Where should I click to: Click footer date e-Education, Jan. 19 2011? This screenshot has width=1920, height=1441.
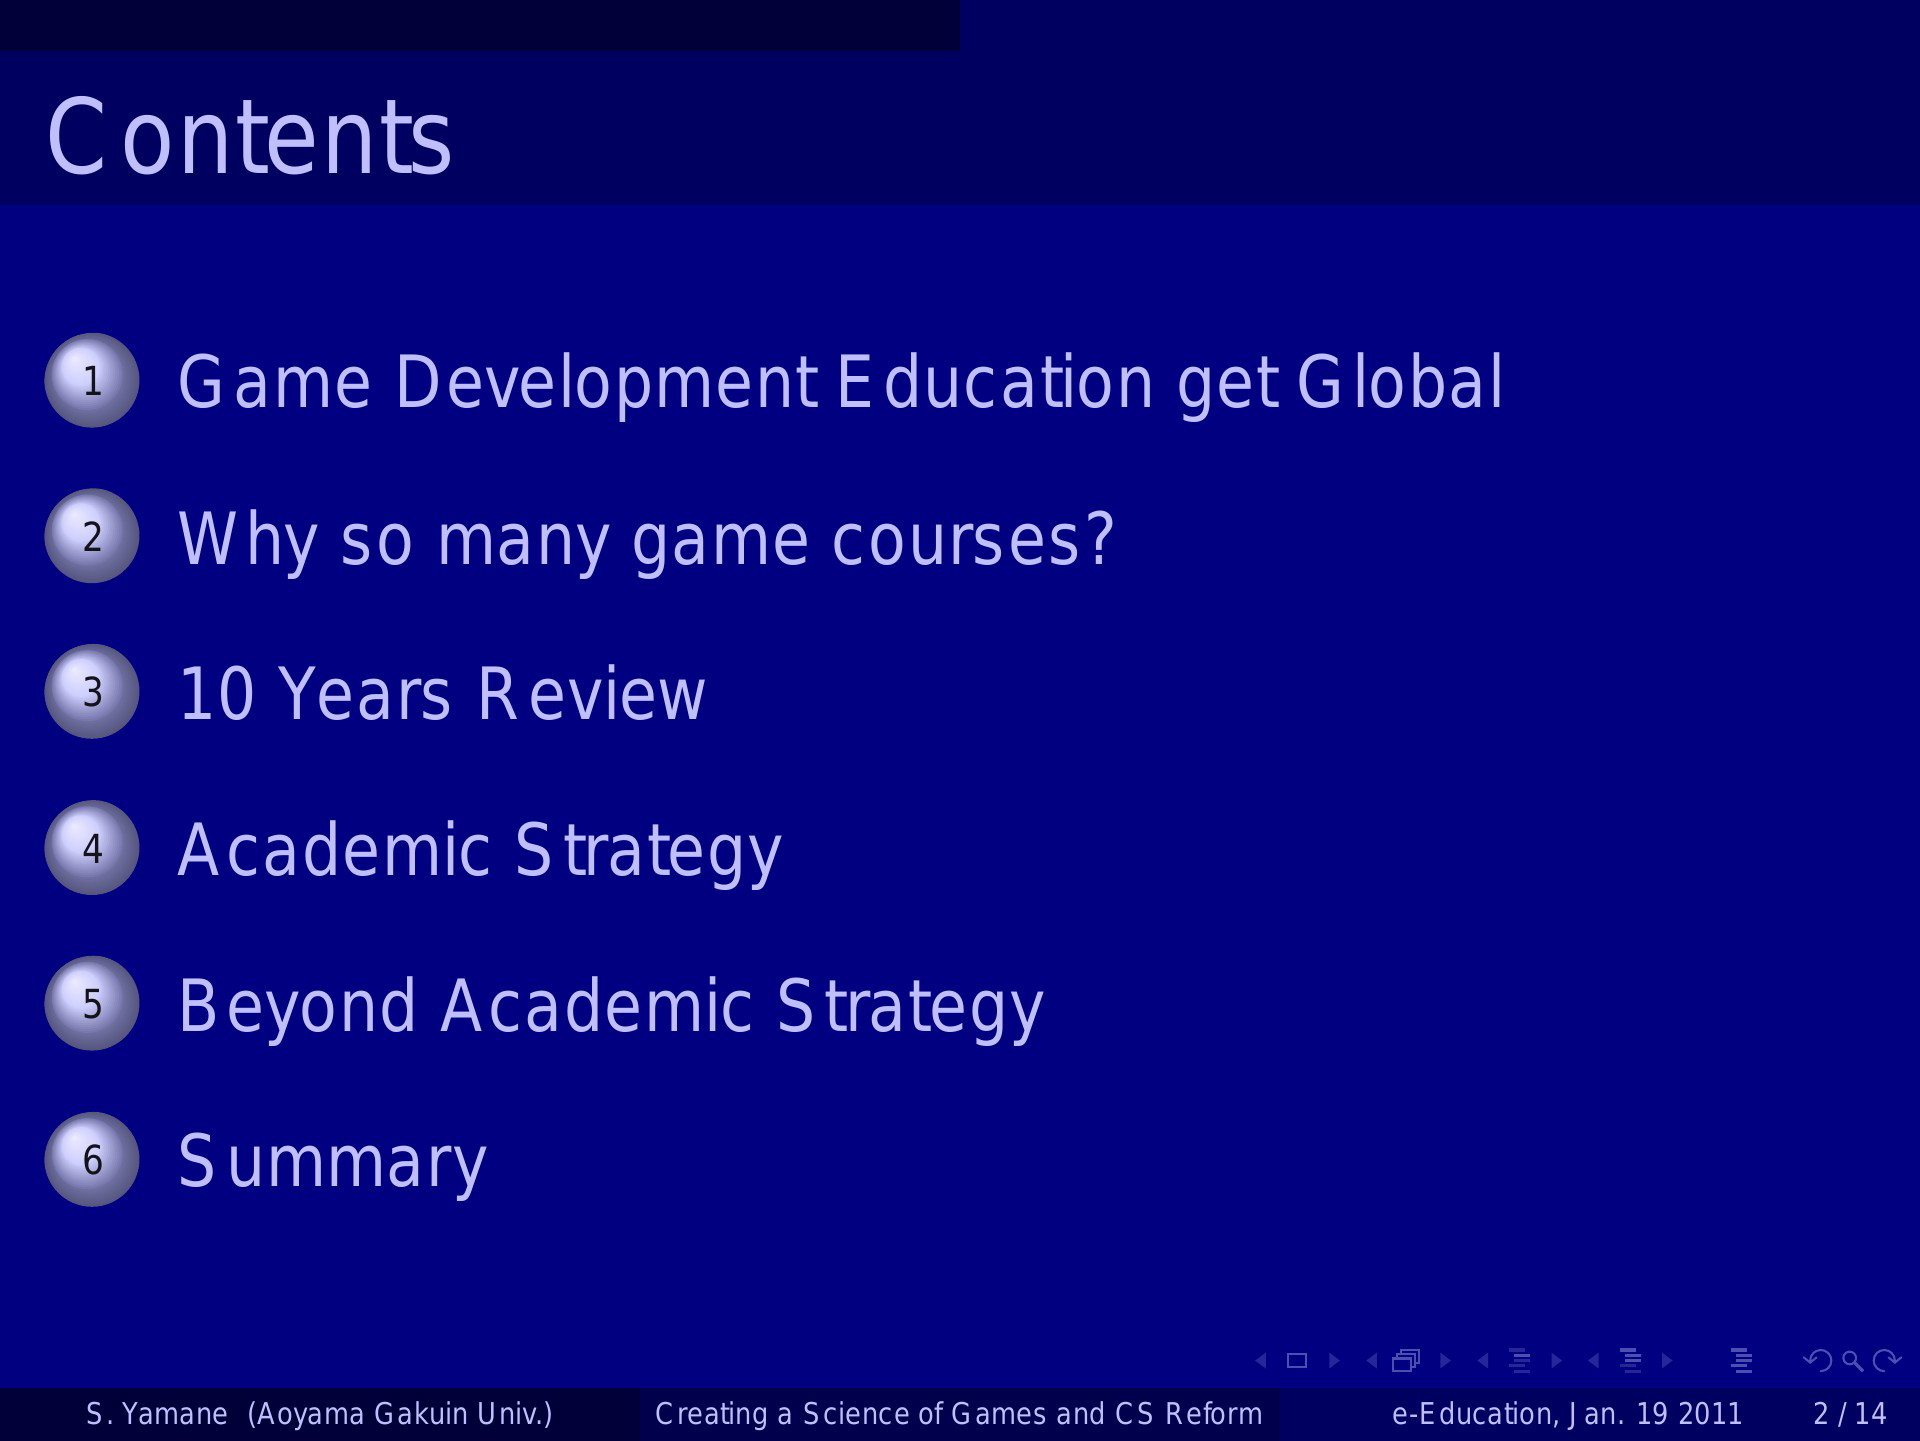pyautogui.click(x=1567, y=1414)
